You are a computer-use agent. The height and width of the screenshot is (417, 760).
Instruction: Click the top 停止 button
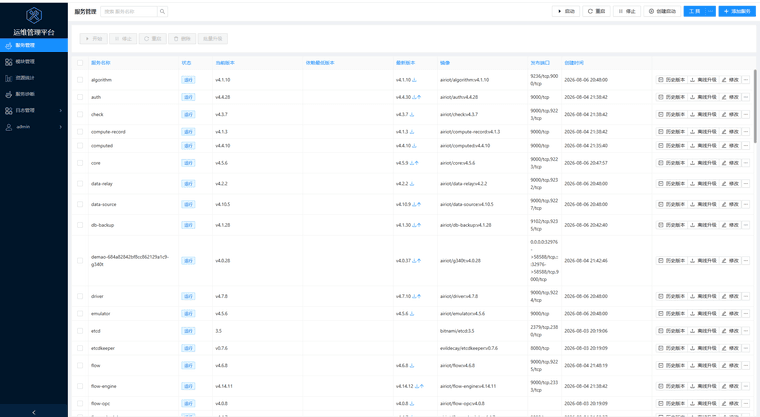(x=627, y=11)
